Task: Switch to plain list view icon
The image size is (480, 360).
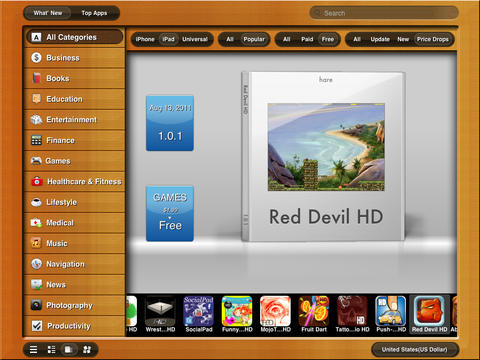Action: [34, 349]
